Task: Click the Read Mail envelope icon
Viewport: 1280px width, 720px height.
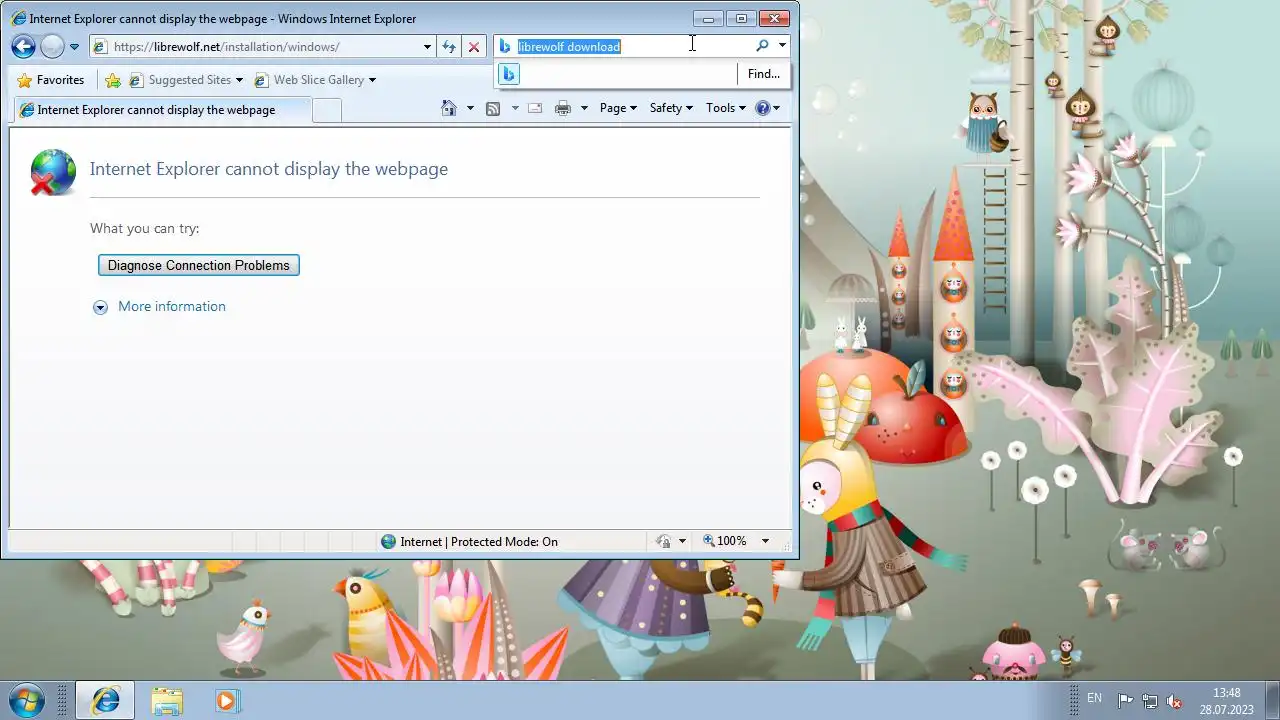Action: click(535, 108)
